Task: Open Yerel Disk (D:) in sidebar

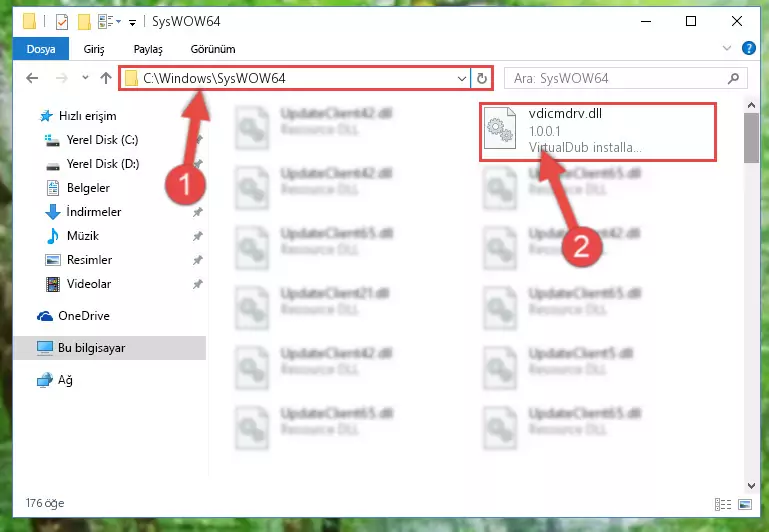Action: [x=103, y=164]
